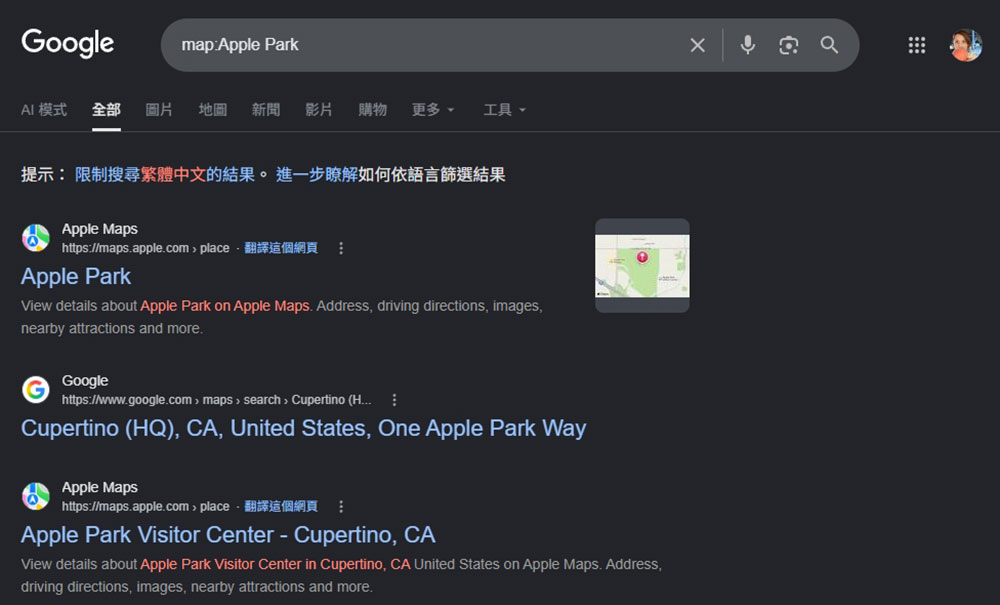Viewport: 1000px width, 605px height.
Task: Open the Google apps grid
Action: tap(916, 45)
